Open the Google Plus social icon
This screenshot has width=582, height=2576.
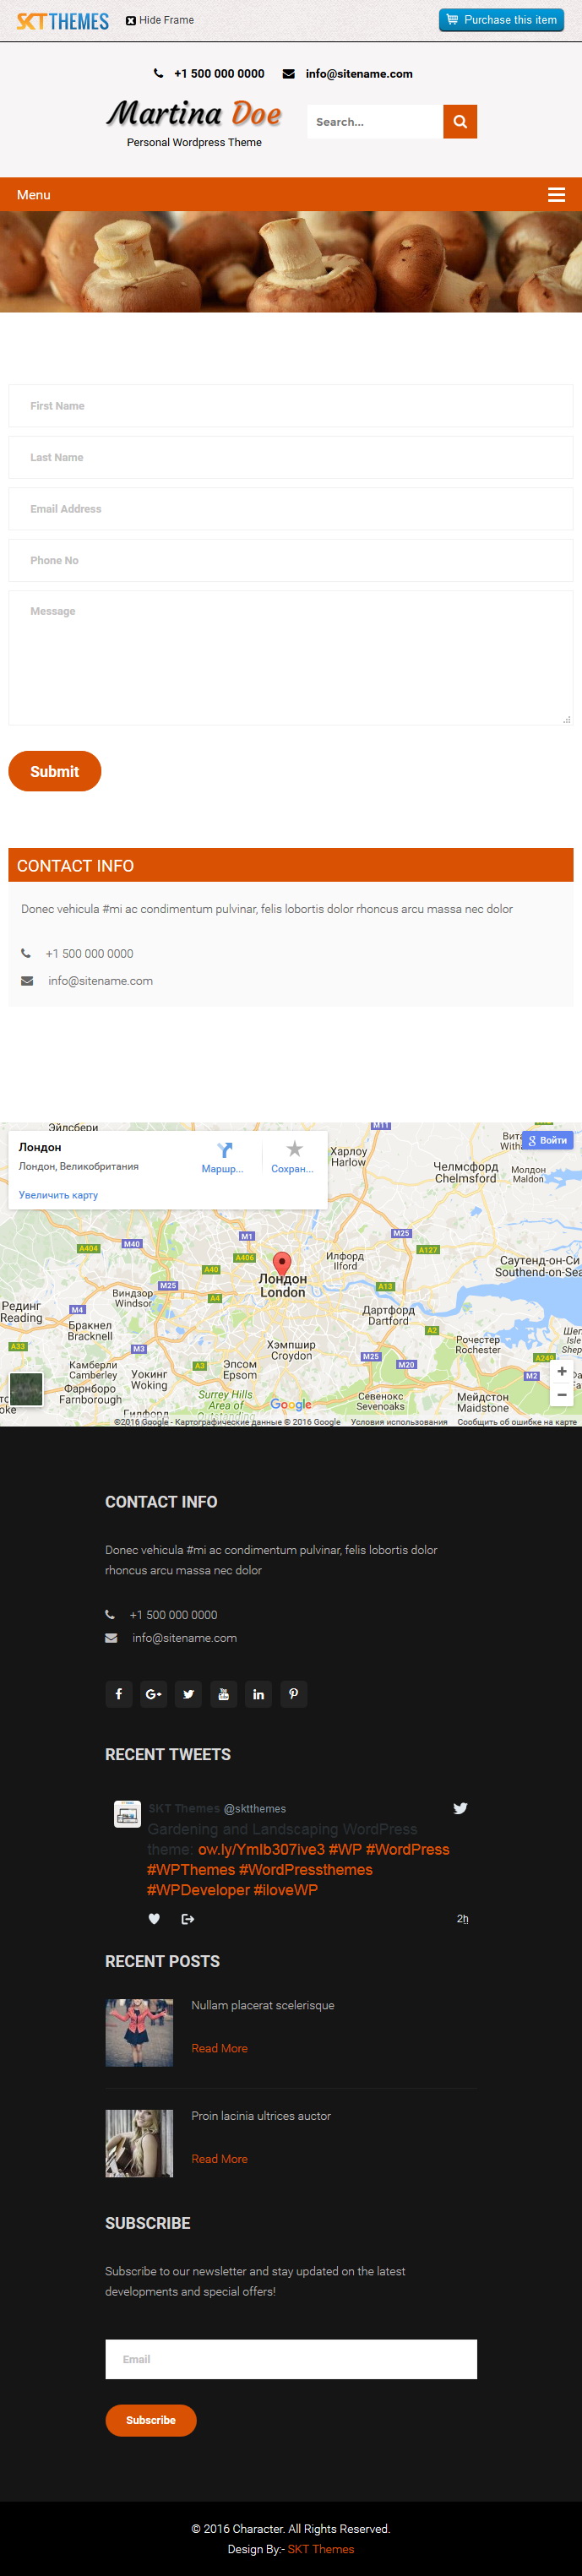click(x=153, y=1694)
